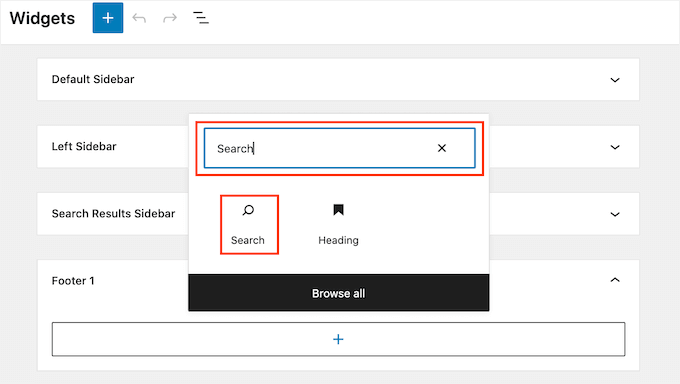The width and height of the screenshot is (680, 384).
Task: Click the Widgets page heading
Action: [x=42, y=18]
